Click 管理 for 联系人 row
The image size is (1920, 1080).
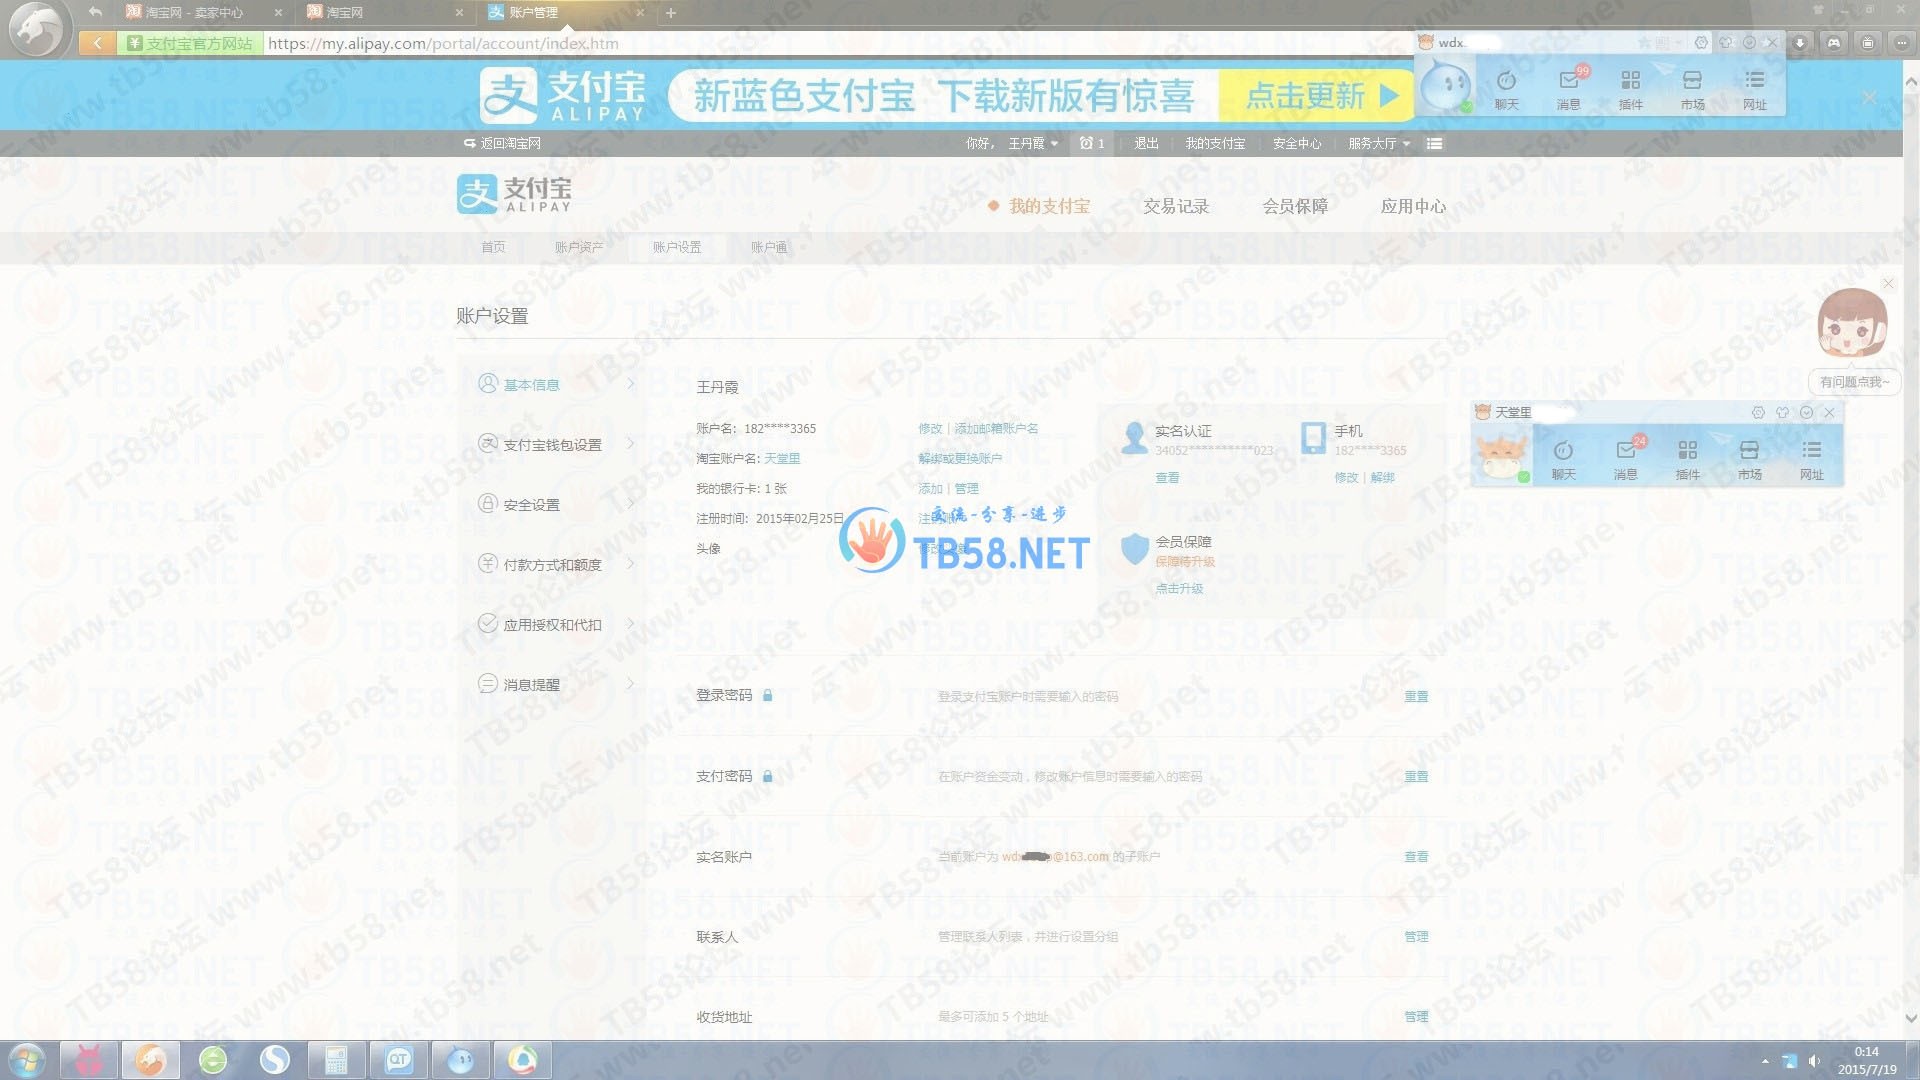click(x=1416, y=936)
